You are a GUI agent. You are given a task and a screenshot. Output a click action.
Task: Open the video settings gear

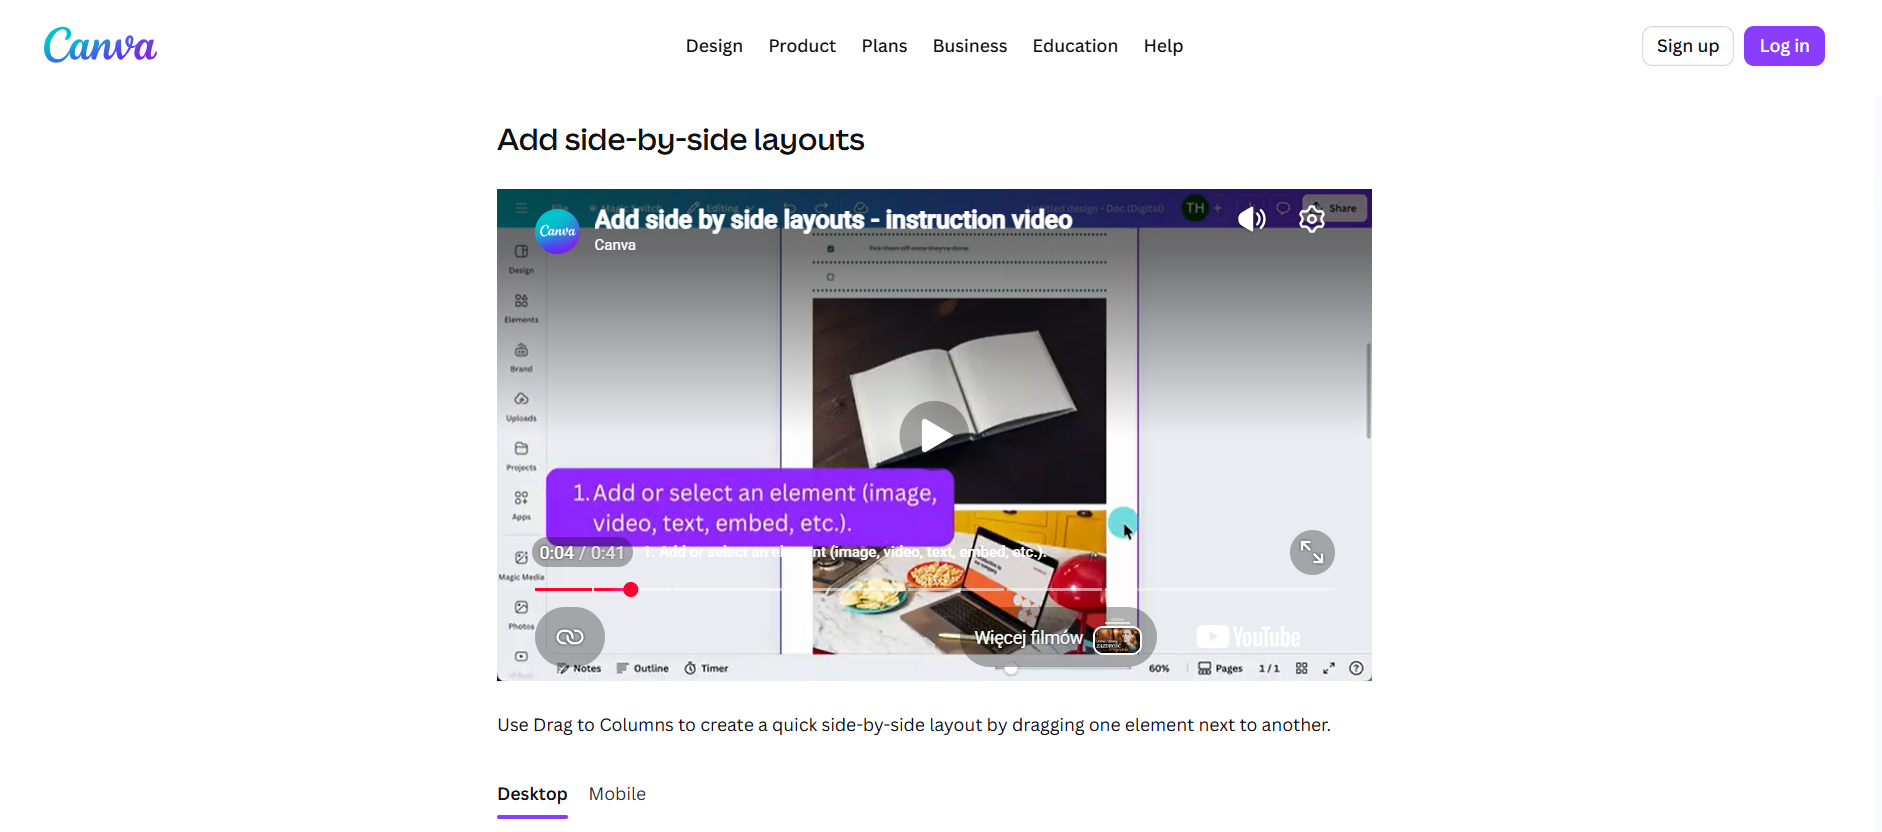tap(1312, 218)
